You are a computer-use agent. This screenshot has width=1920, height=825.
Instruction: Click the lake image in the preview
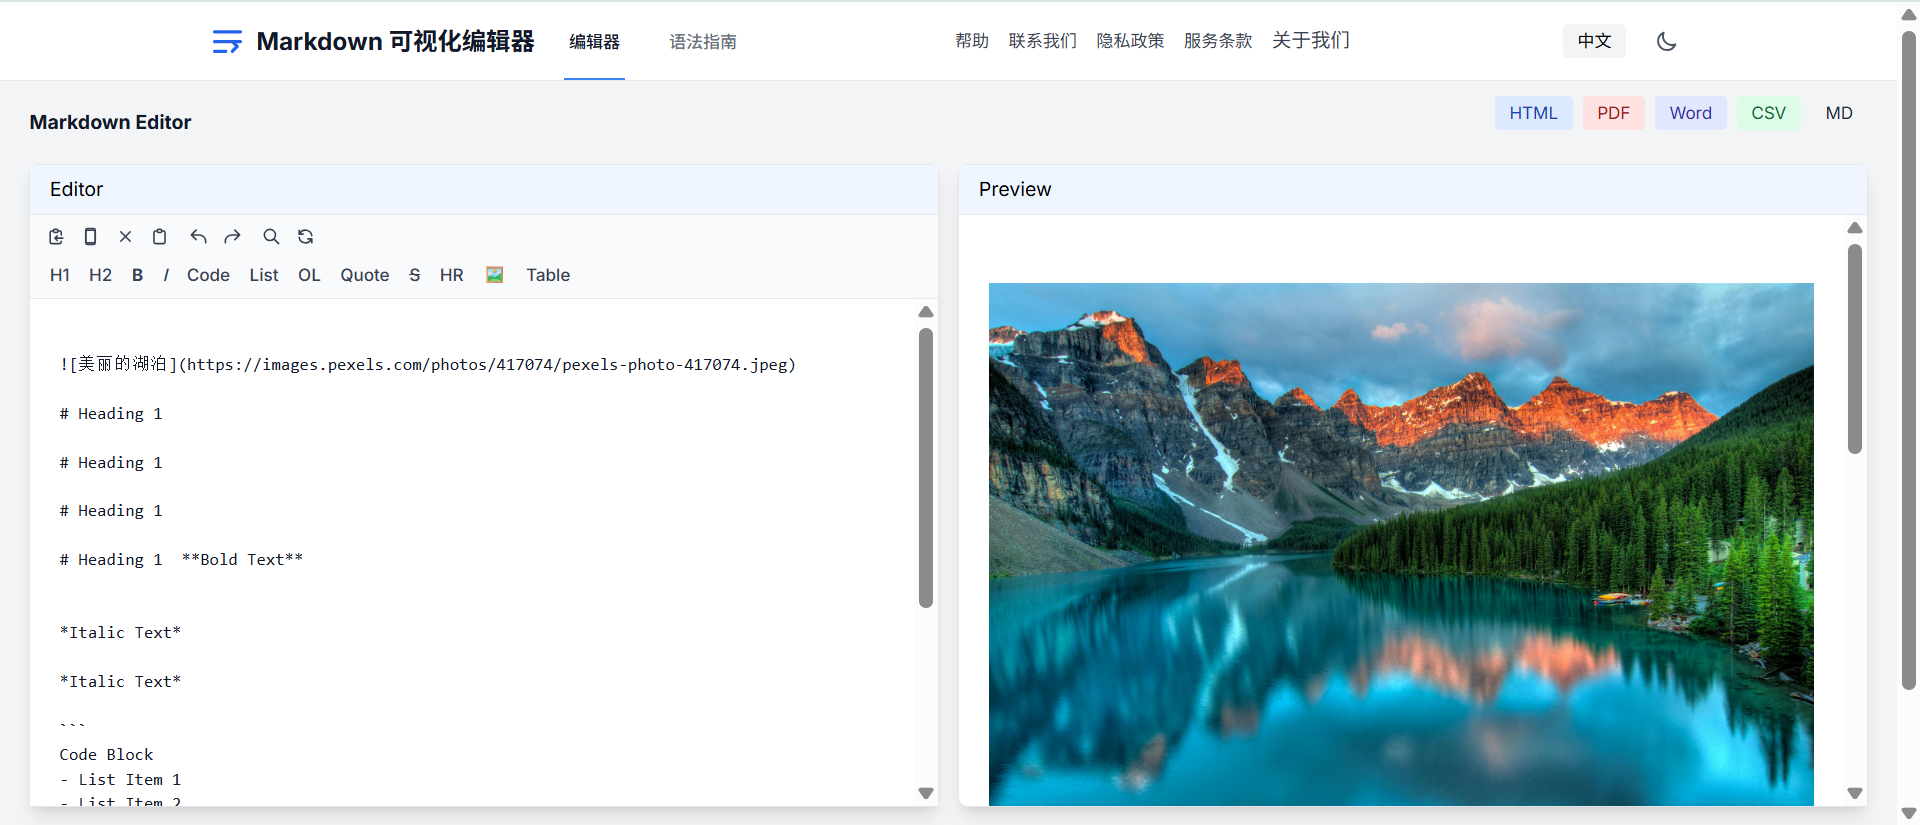[1401, 544]
